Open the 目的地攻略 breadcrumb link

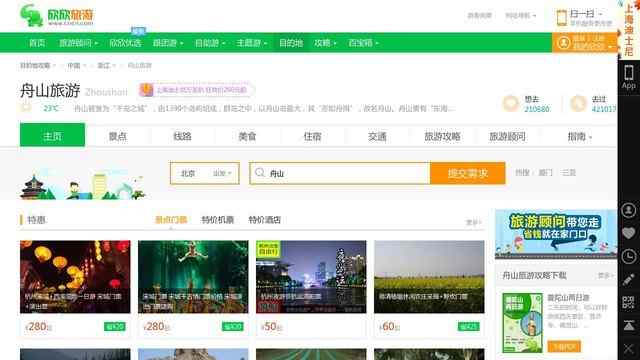tap(35, 65)
